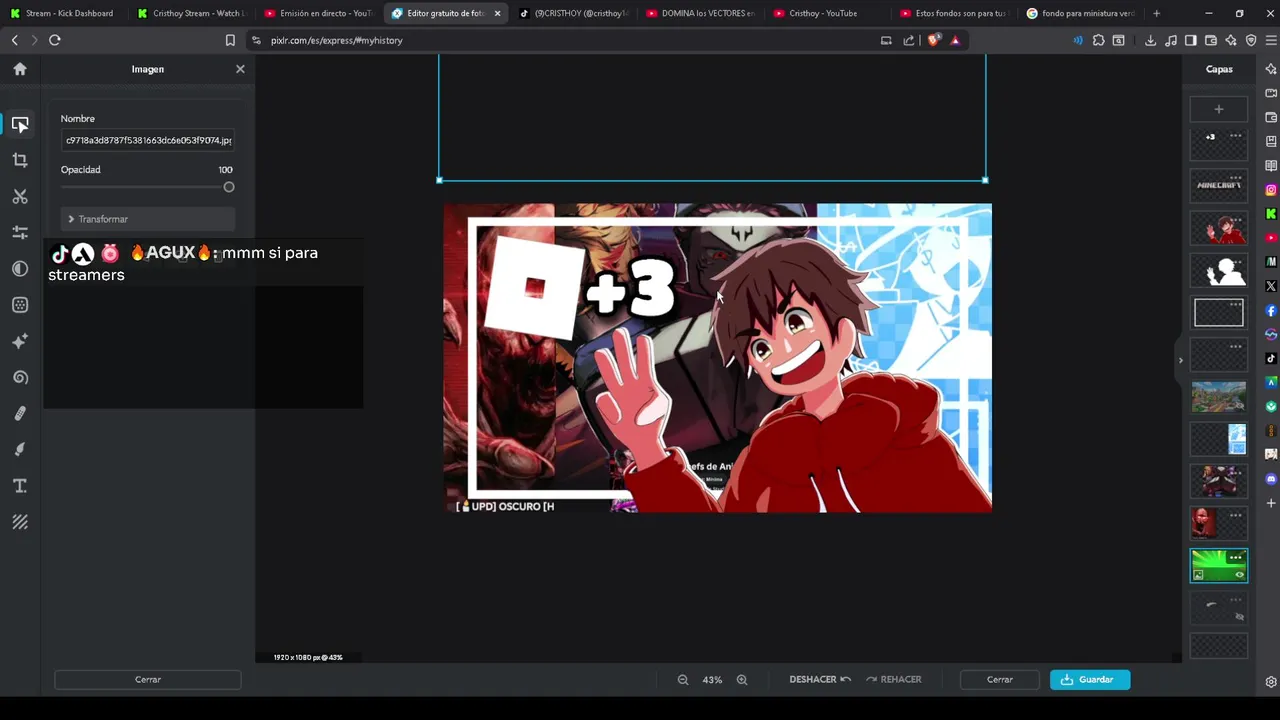Open the Add element striped icon
Image resolution: width=1280 pixels, height=720 pixels.
coord(20,522)
